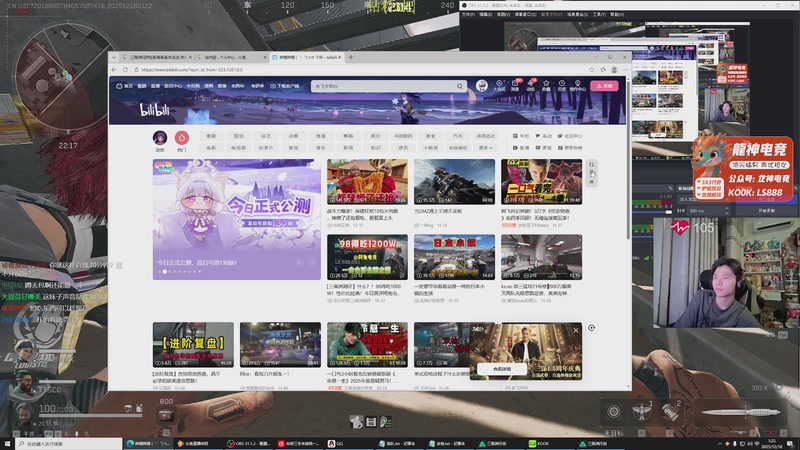Image resolution: width=800 pixels, height=450 pixels.
Task: Open 历史 history icon
Action: (x=561, y=85)
